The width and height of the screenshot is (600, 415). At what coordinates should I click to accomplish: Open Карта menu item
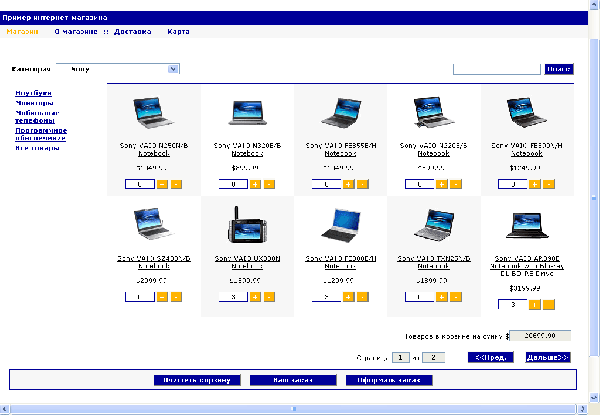coord(178,32)
